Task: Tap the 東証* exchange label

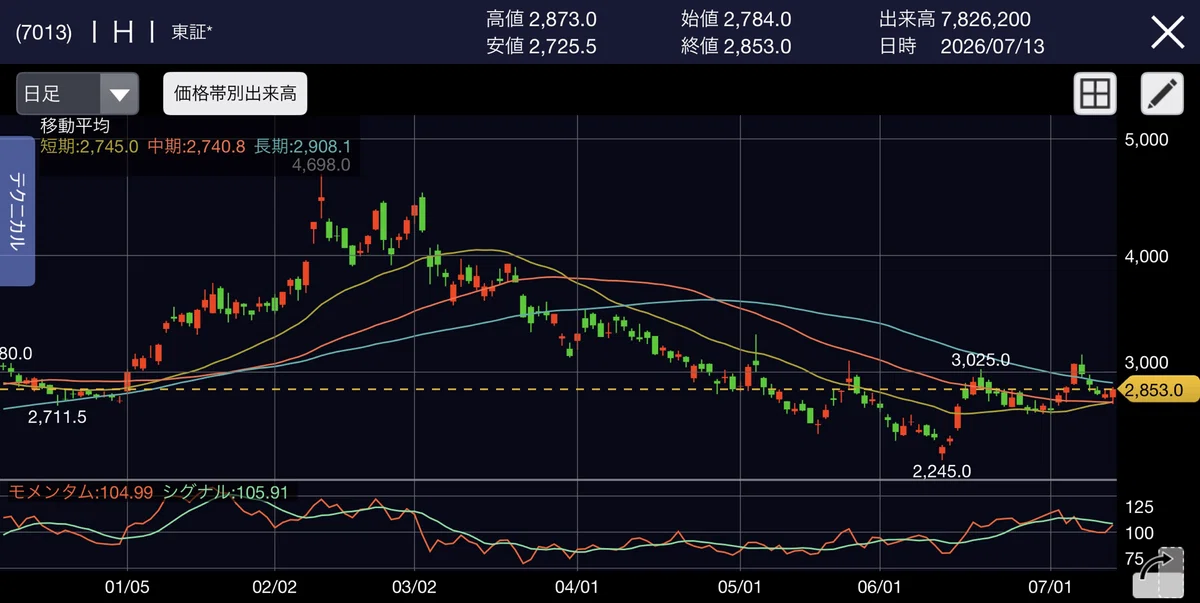Action: pyautogui.click(x=192, y=32)
